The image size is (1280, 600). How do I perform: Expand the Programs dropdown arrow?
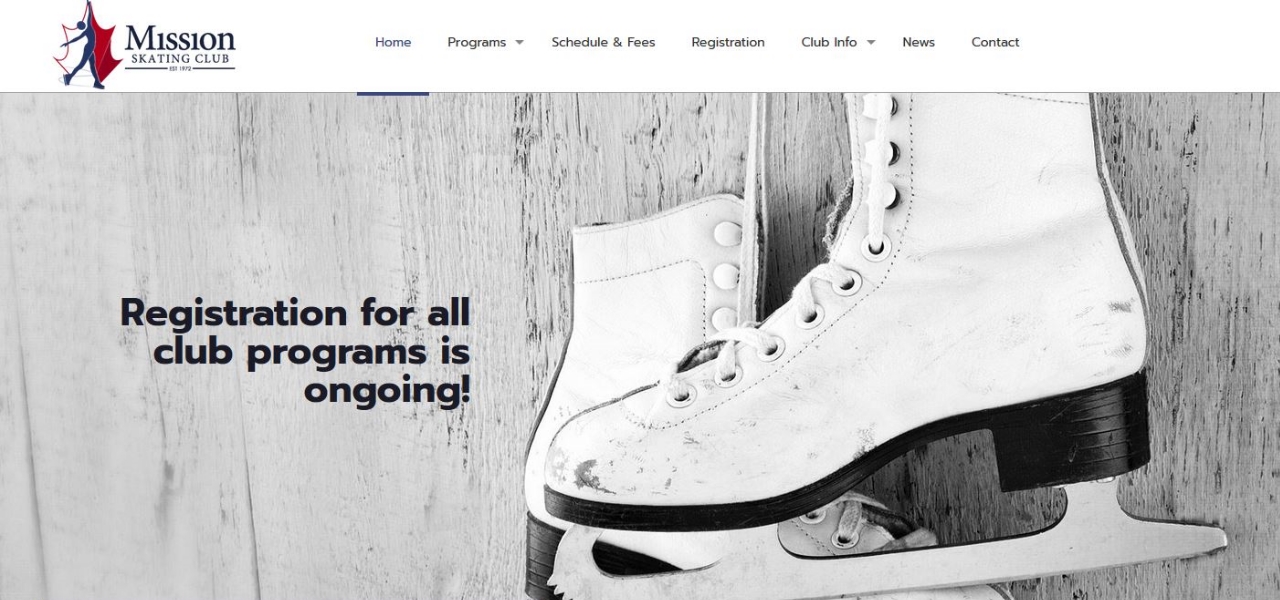[519, 42]
